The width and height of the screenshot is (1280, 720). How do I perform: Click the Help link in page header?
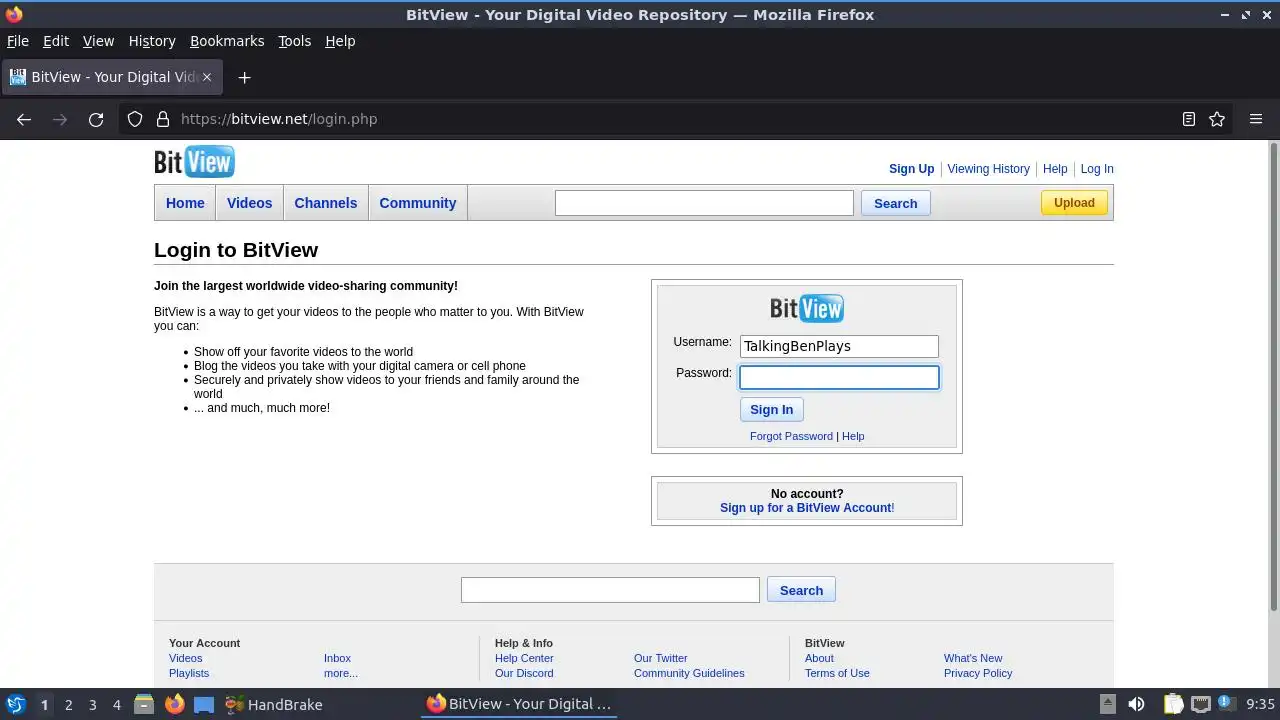pos(1055,169)
